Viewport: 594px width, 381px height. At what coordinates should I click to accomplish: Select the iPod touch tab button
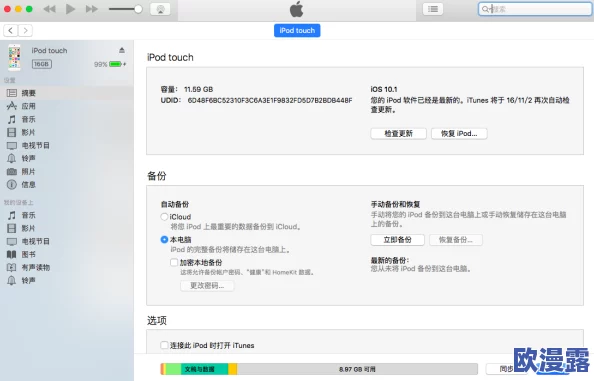pos(297,30)
